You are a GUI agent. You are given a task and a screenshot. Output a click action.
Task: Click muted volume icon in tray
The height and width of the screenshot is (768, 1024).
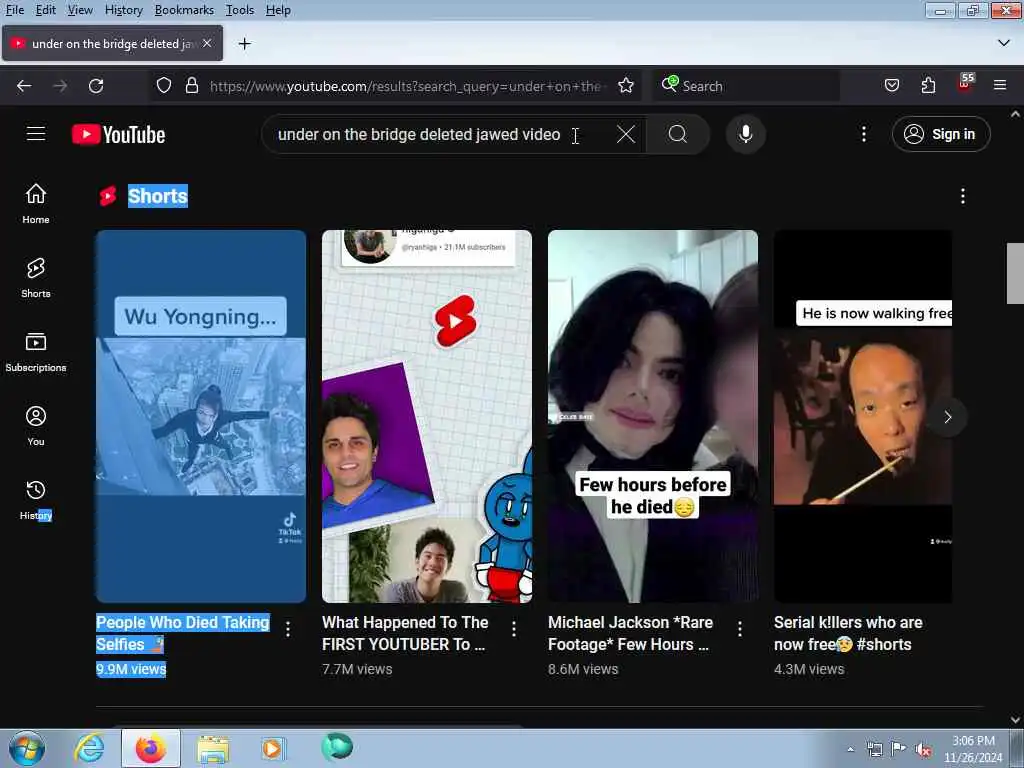(923, 749)
